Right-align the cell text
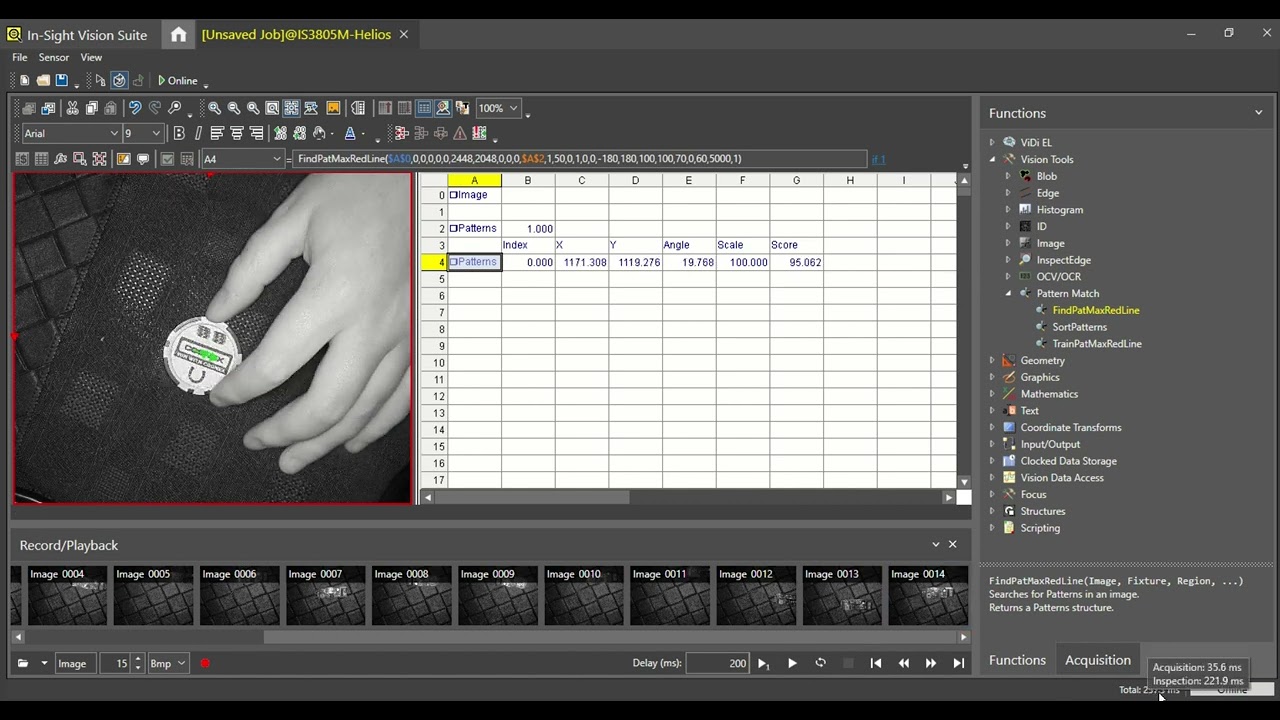The height and width of the screenshot is (720, 1280). (x=256, y=133)
